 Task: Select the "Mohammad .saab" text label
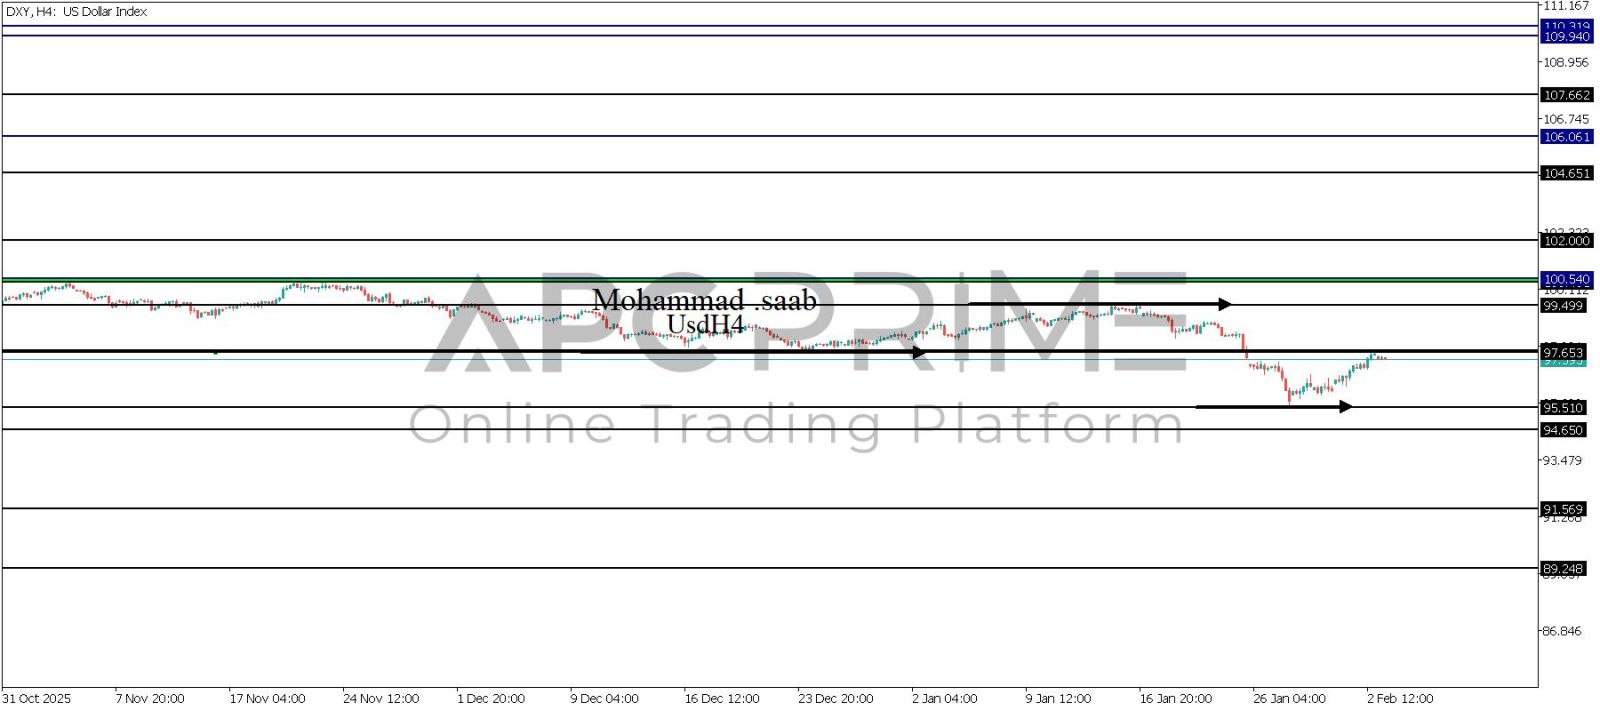coord(704,300)
